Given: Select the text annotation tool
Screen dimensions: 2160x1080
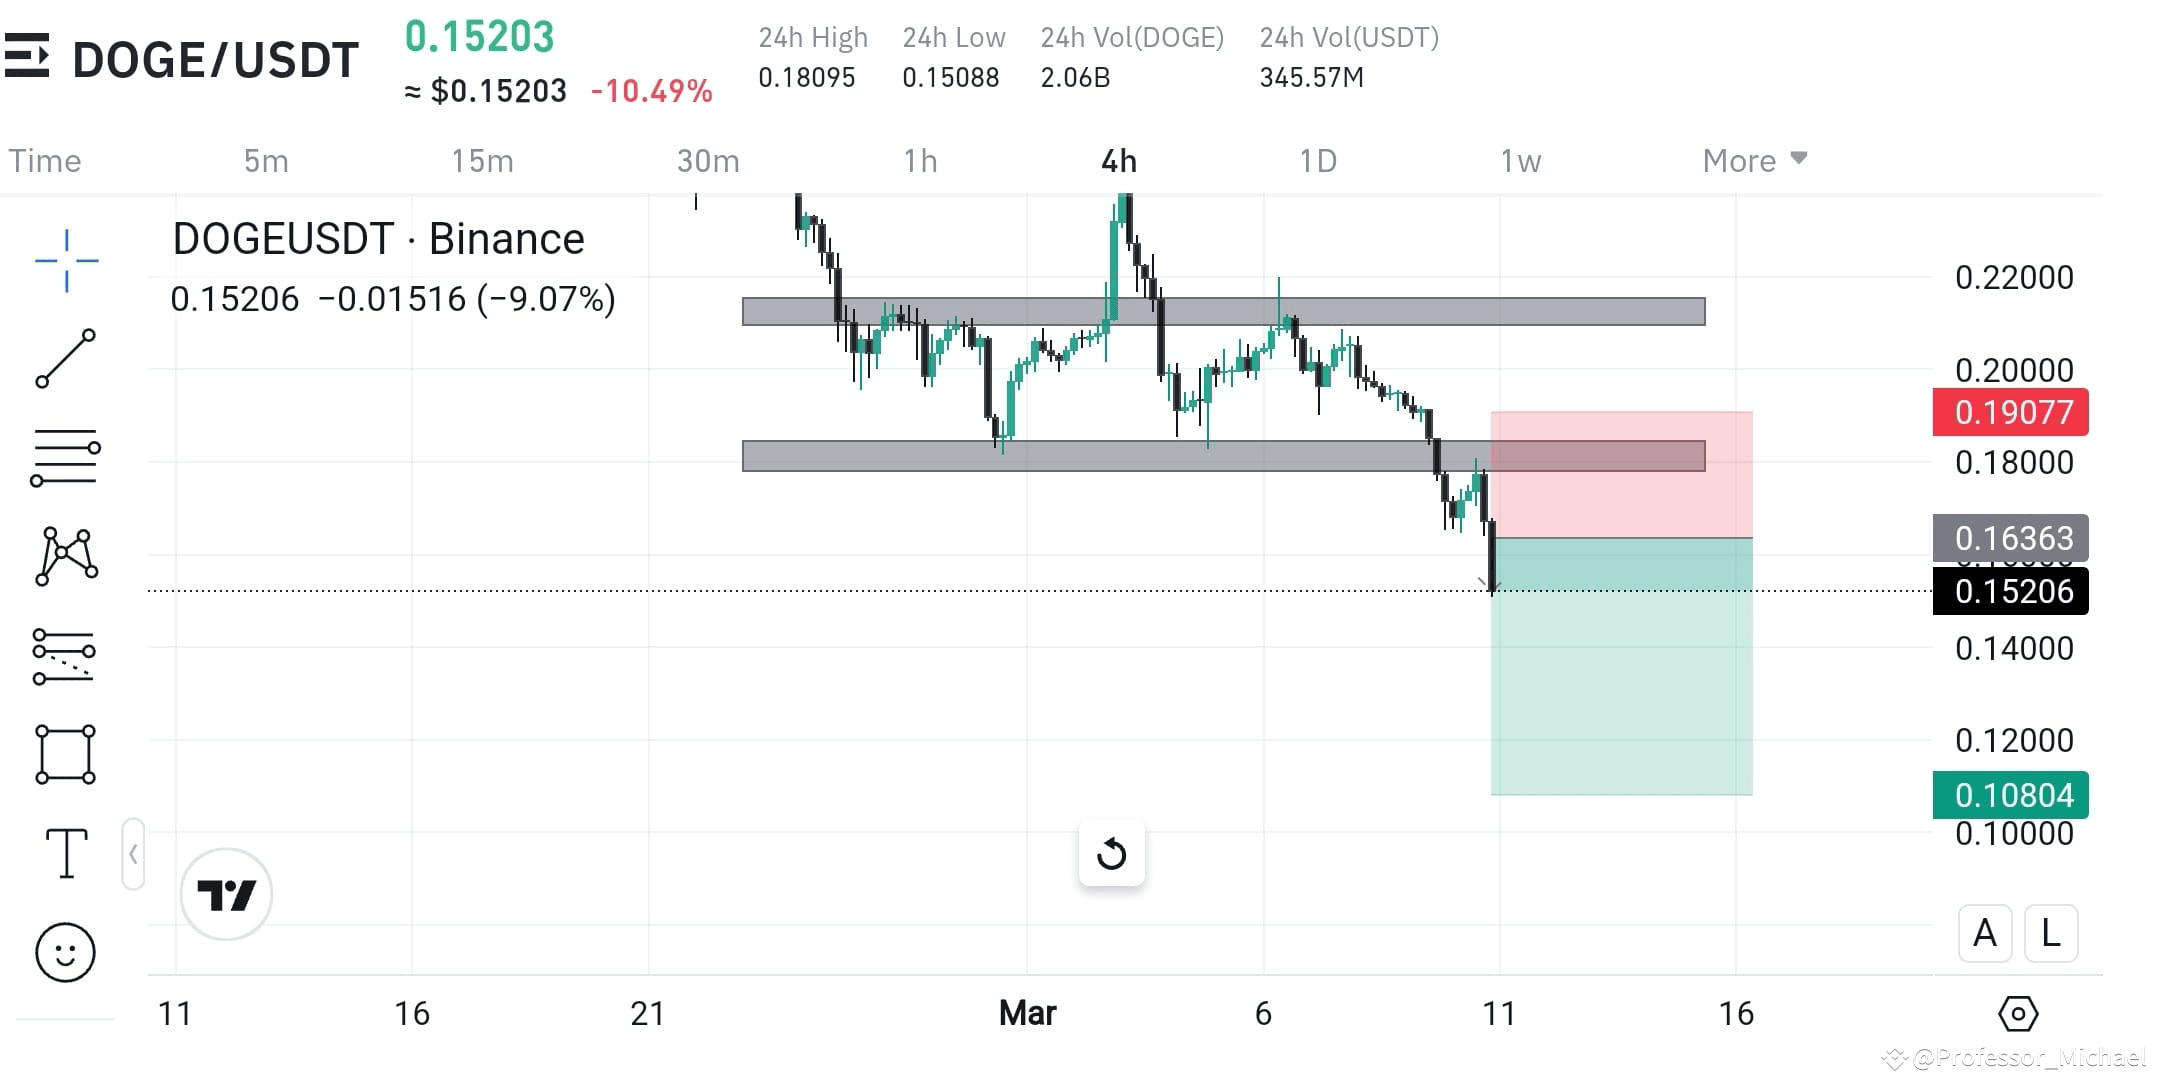Looking at the screenshot, I should pos(65,853).
